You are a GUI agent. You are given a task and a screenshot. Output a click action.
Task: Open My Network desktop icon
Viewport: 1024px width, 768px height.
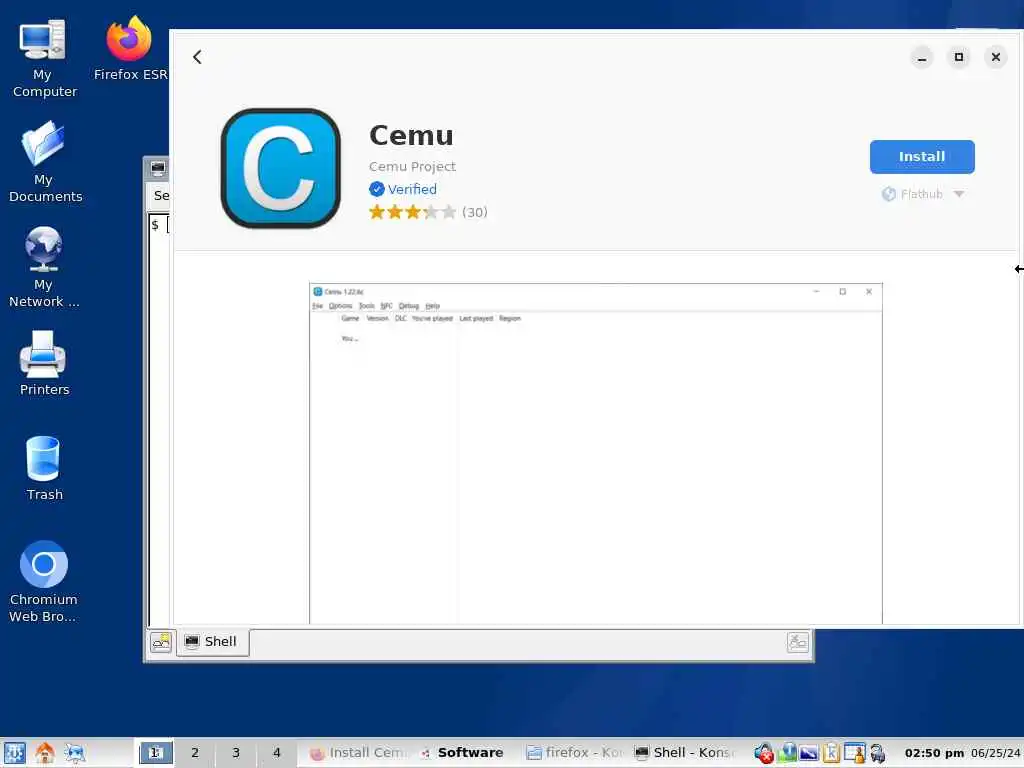(x=43, y=267)
